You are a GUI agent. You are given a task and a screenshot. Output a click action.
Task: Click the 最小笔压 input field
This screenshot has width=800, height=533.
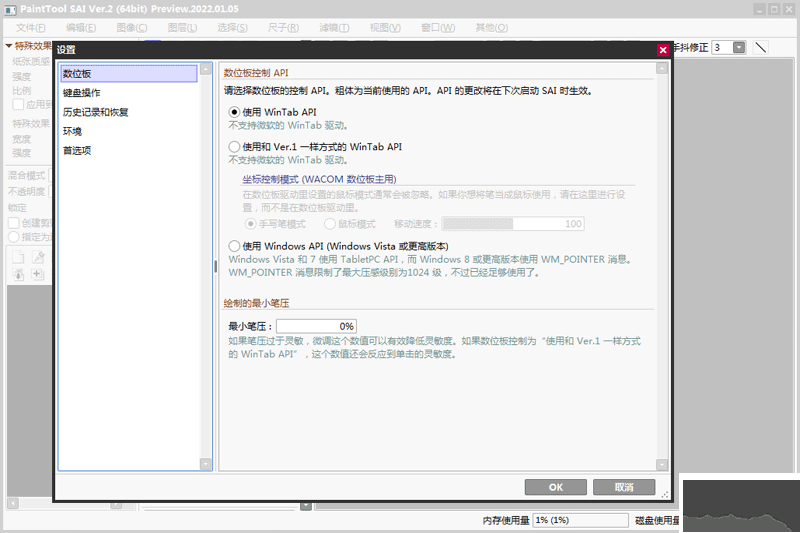click(x=316, y=326)
